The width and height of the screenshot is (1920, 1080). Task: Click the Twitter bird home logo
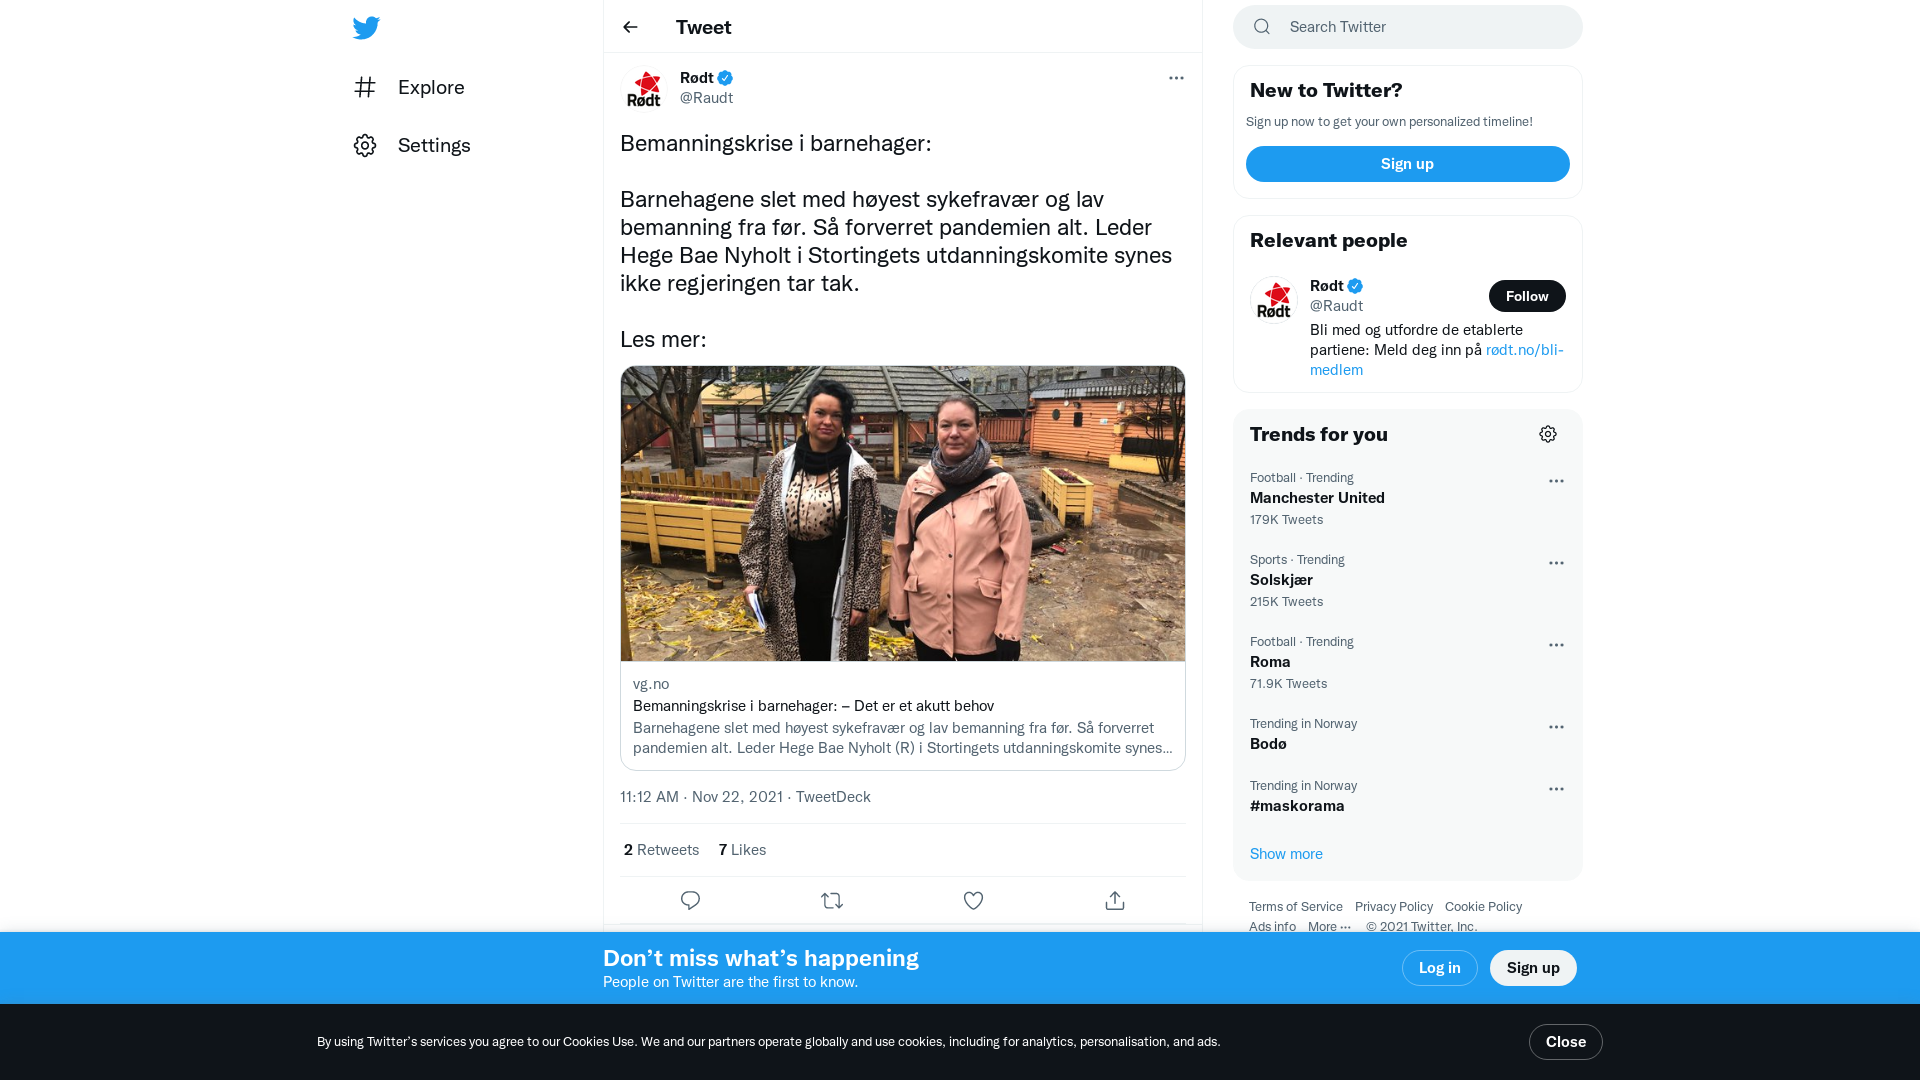pos(366,27)
